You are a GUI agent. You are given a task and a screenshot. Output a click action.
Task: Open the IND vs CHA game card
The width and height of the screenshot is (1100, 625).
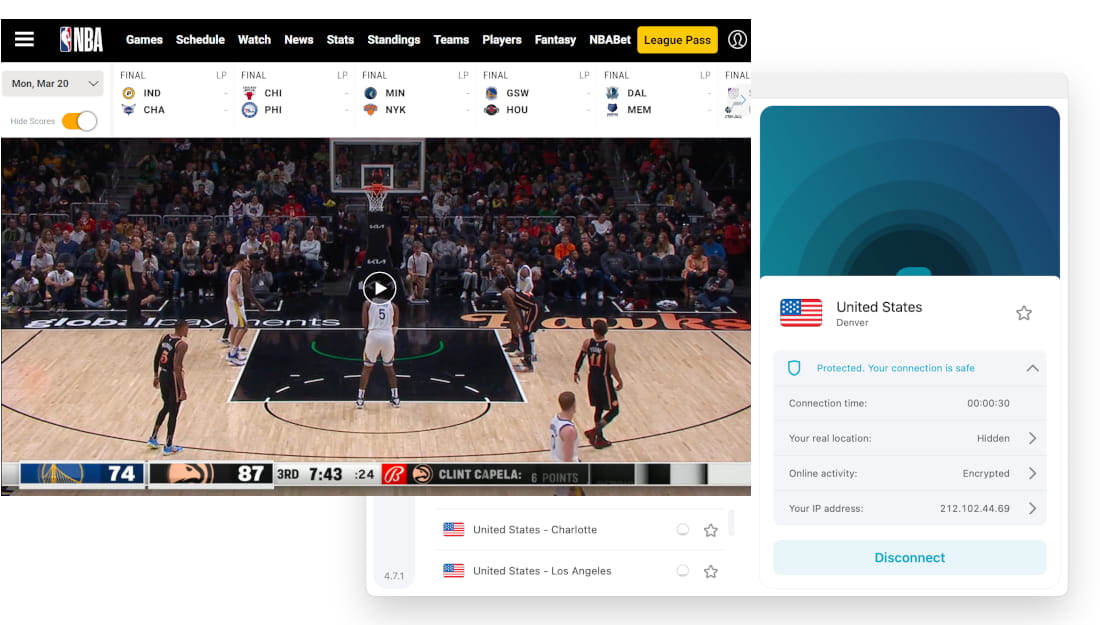tap(173, 94)
